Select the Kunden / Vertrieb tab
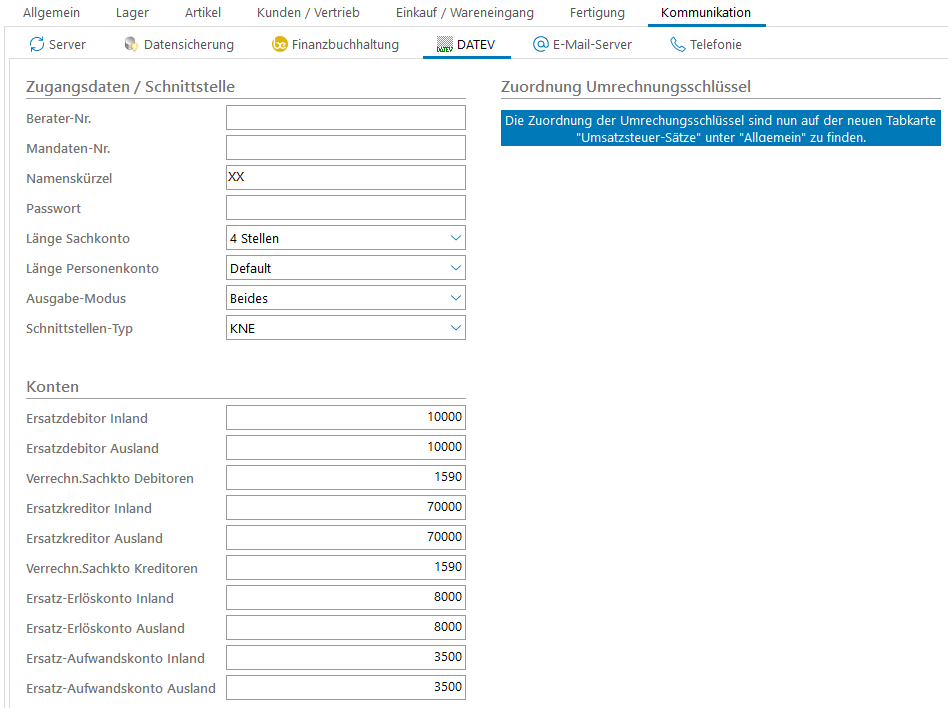 pyautogui.click(x=308, y=13)
